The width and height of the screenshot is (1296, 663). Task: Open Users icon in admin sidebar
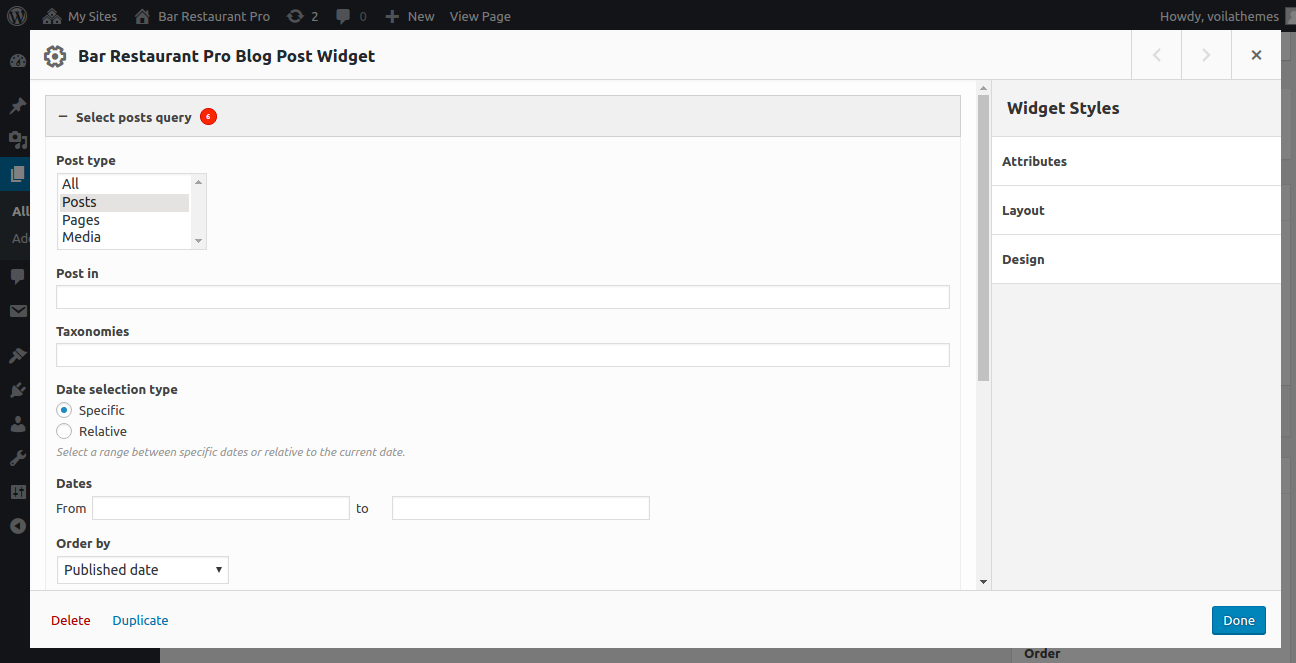tap(17, 424)
